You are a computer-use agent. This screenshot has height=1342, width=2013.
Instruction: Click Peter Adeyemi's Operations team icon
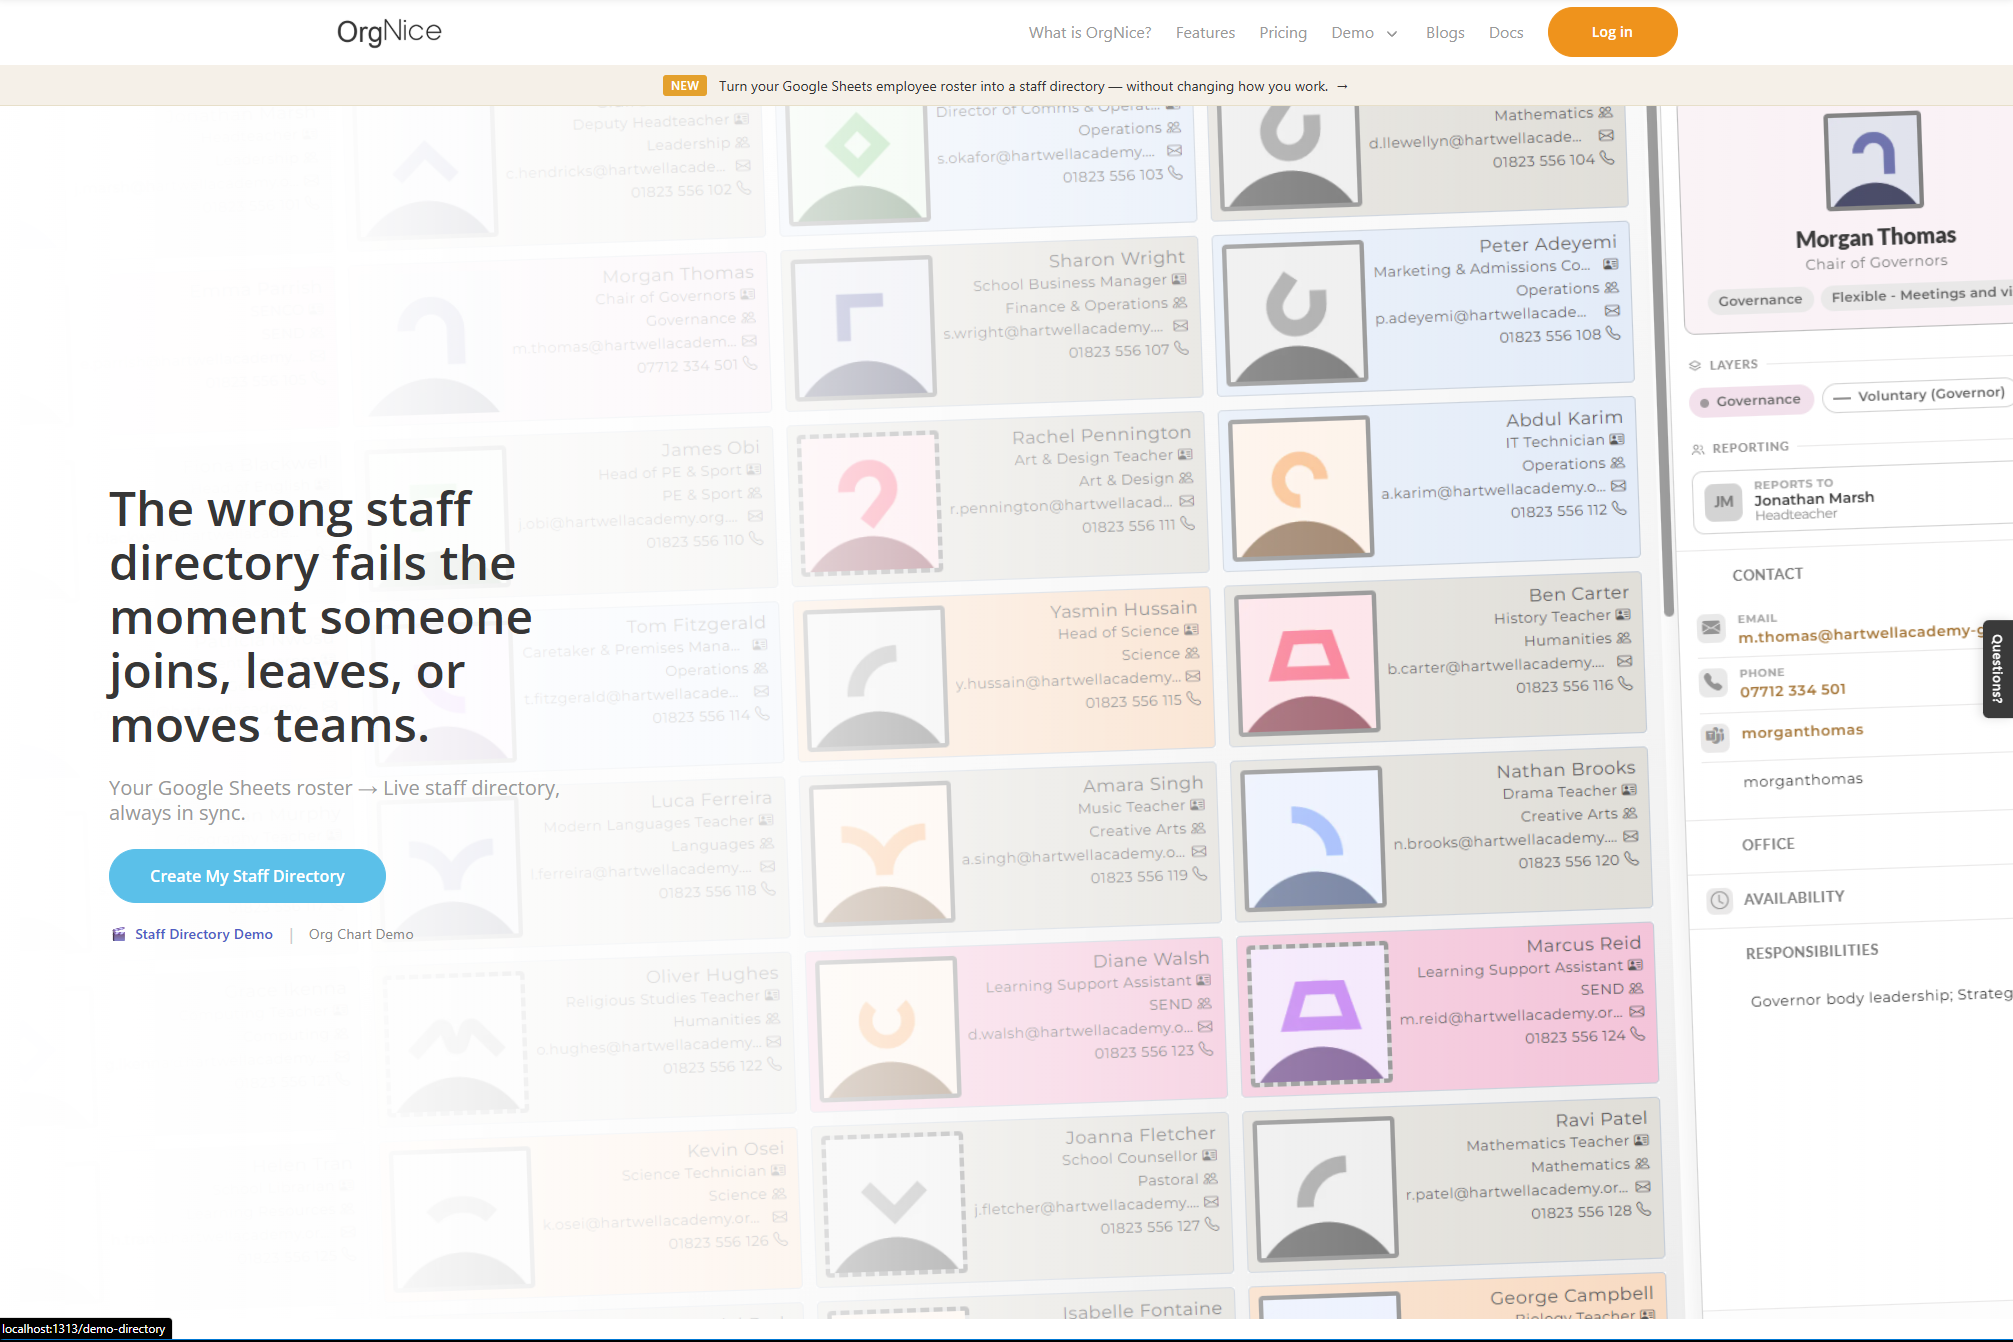(x=1612, y=288)
